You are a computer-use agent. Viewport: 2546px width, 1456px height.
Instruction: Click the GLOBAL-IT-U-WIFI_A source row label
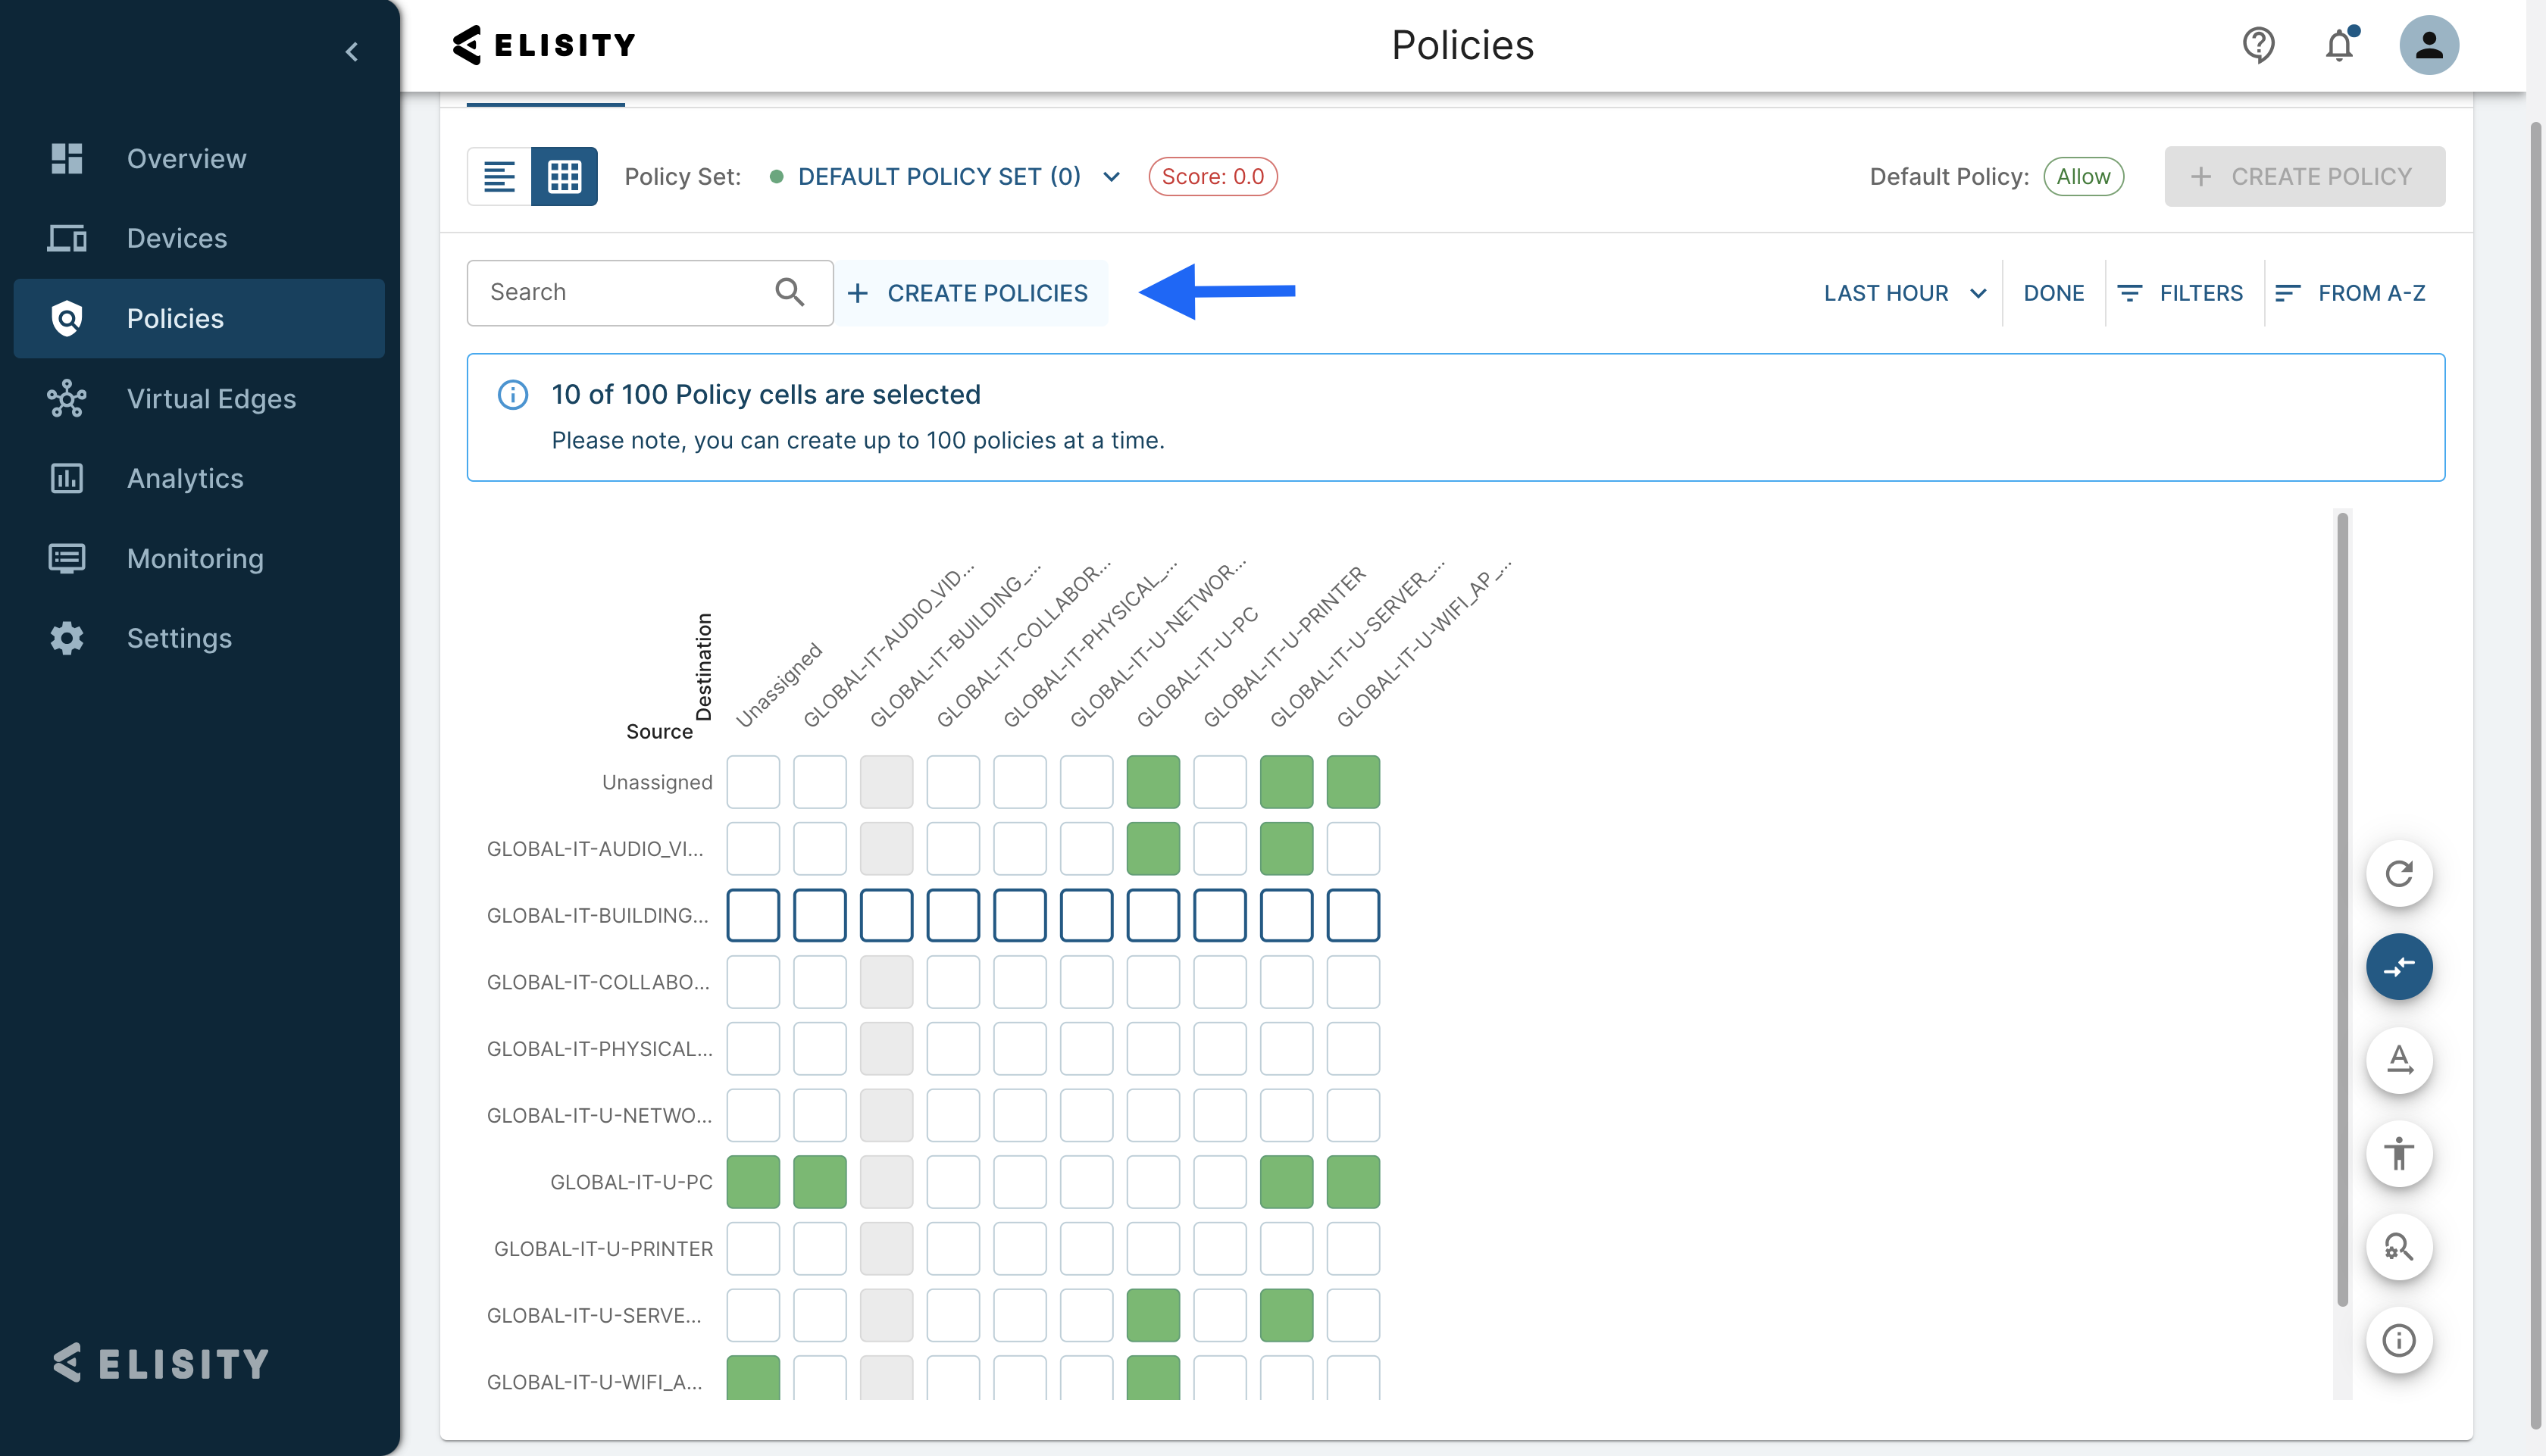594,1382
